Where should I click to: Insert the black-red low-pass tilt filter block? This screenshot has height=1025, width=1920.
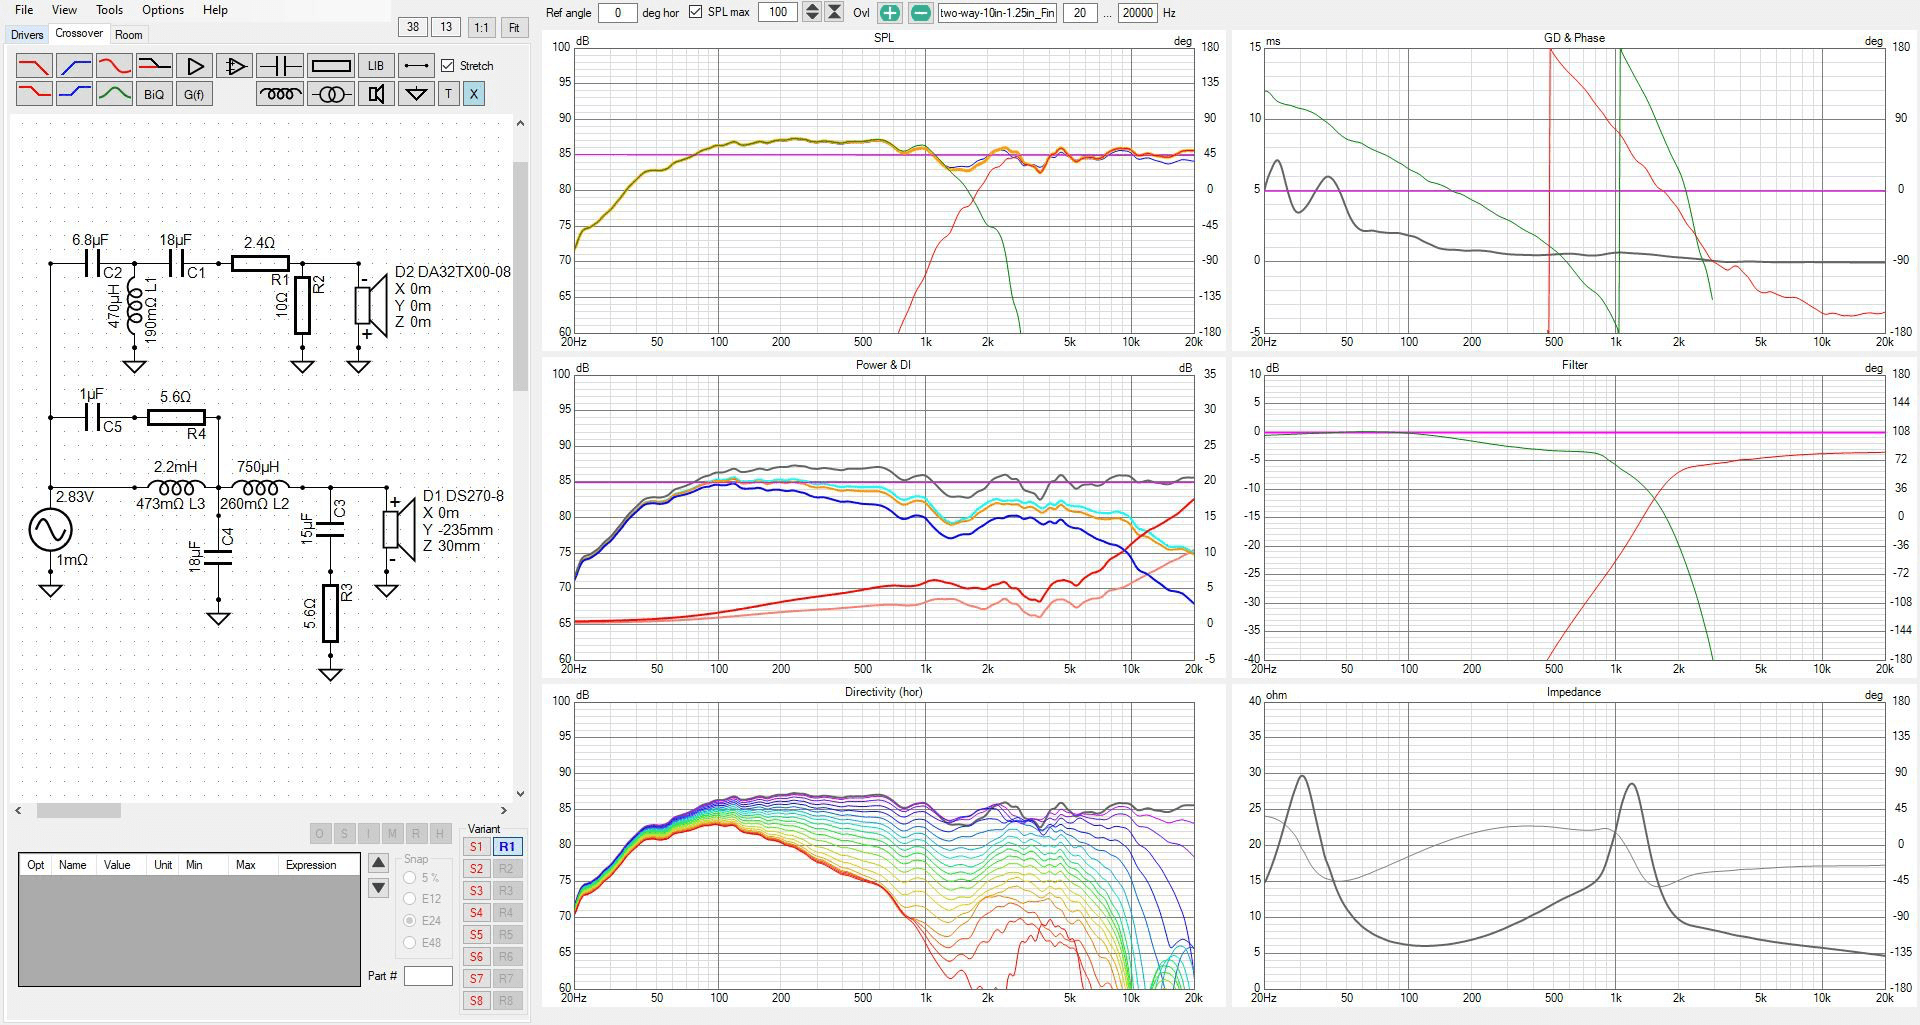[x=154, y=66]
